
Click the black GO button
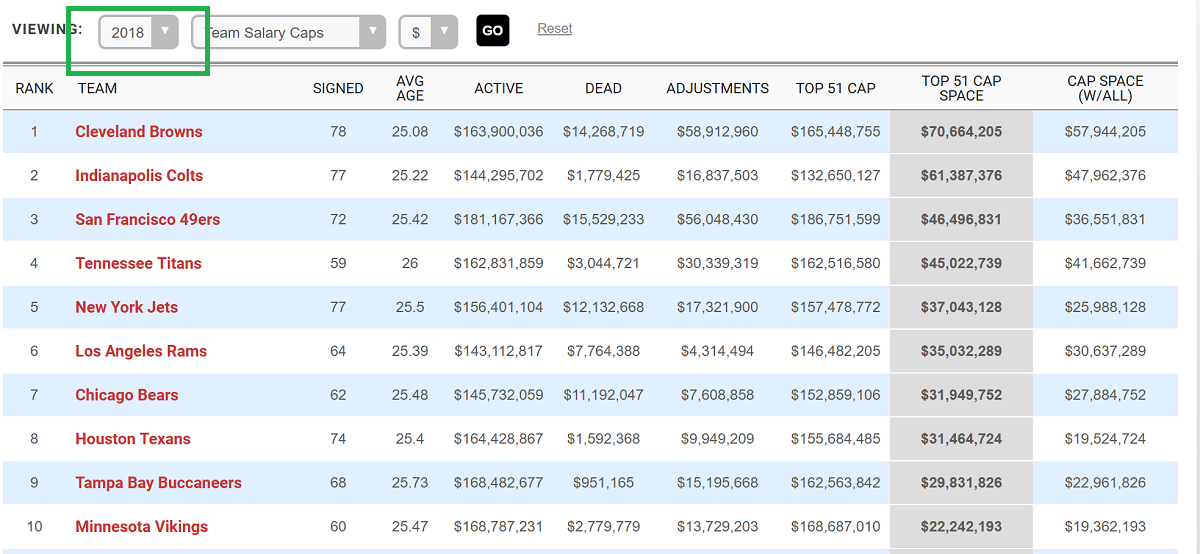[x=493, y=31]
